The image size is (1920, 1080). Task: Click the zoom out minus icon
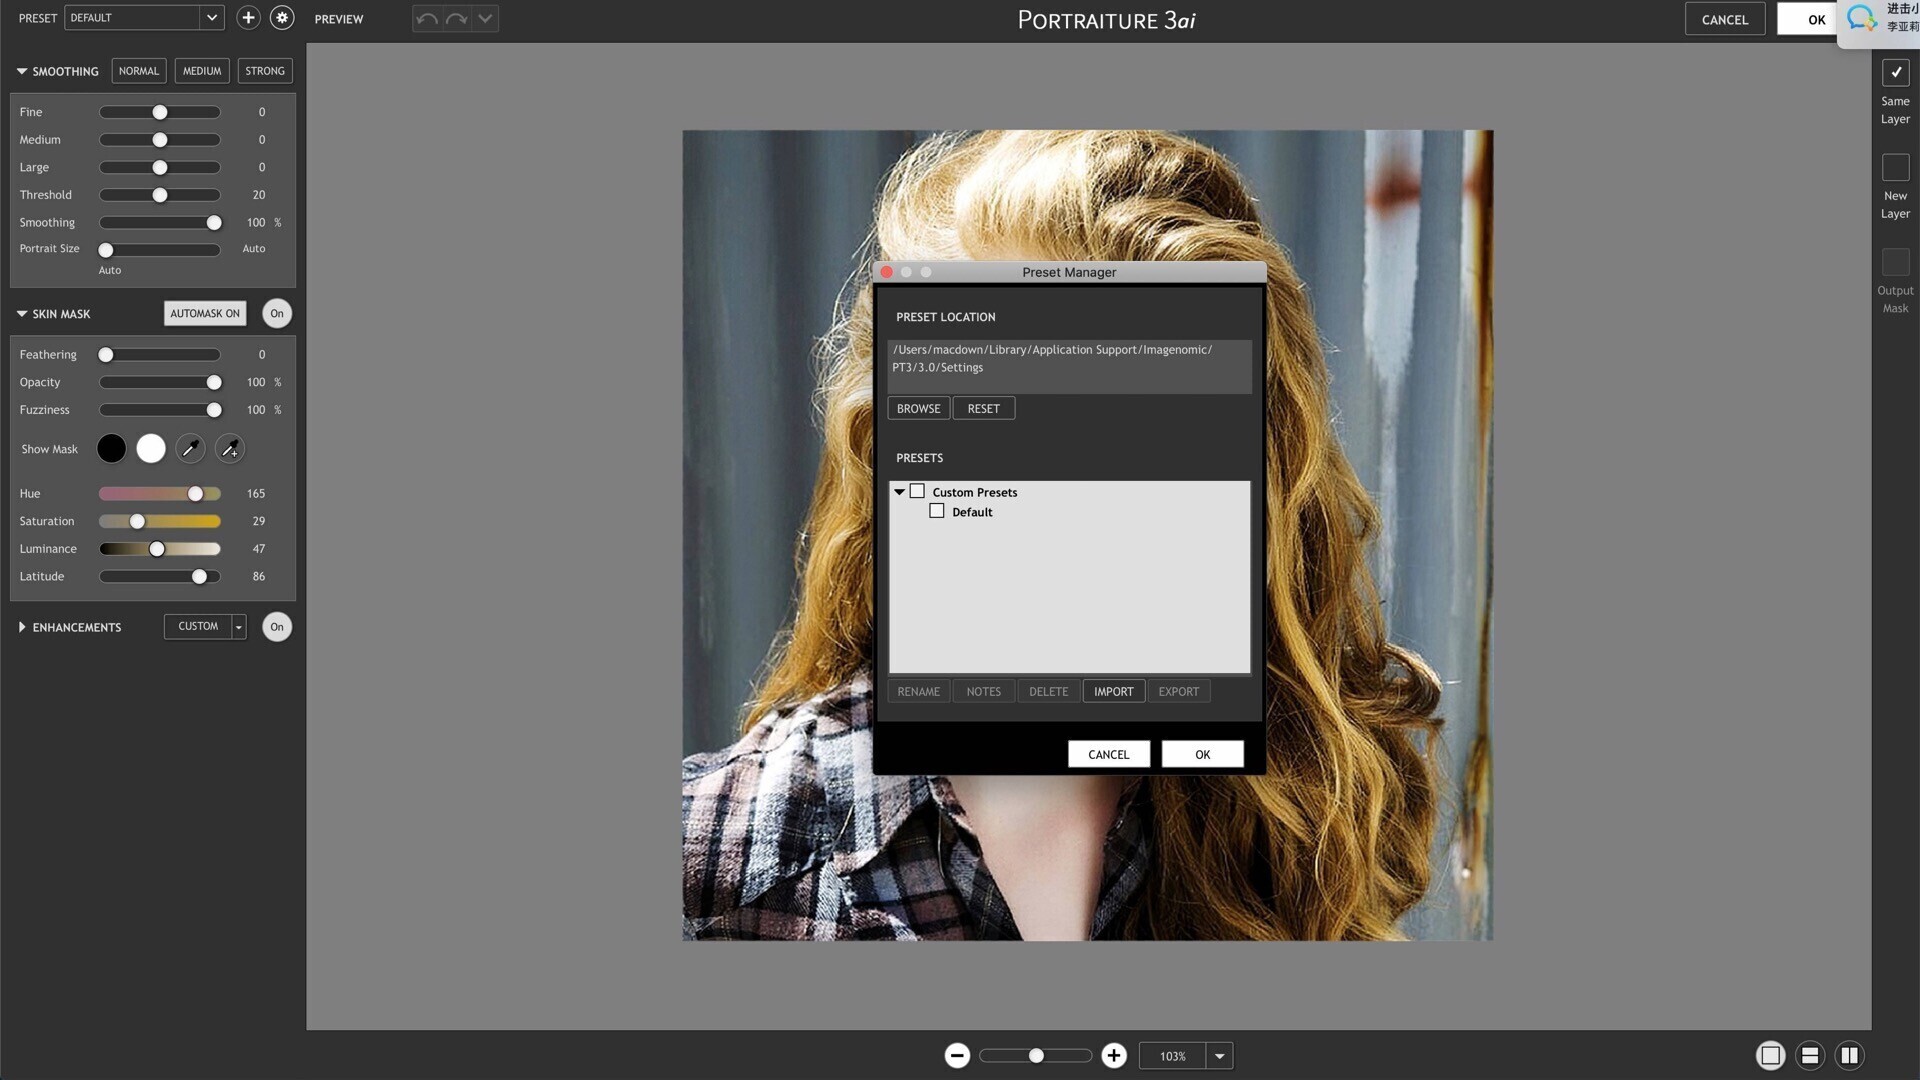(957, 1056)
